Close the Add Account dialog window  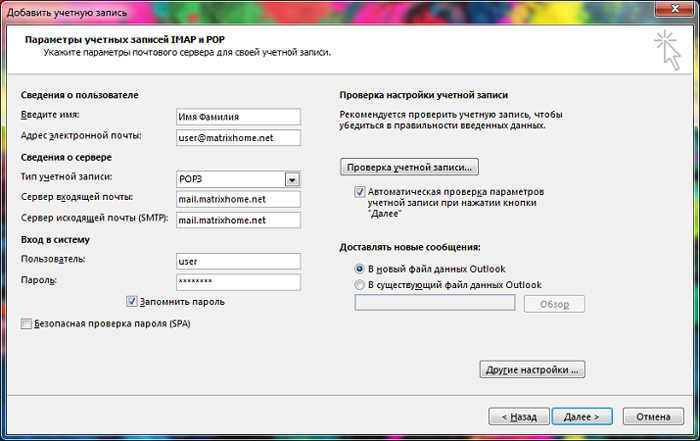(675, 8)
